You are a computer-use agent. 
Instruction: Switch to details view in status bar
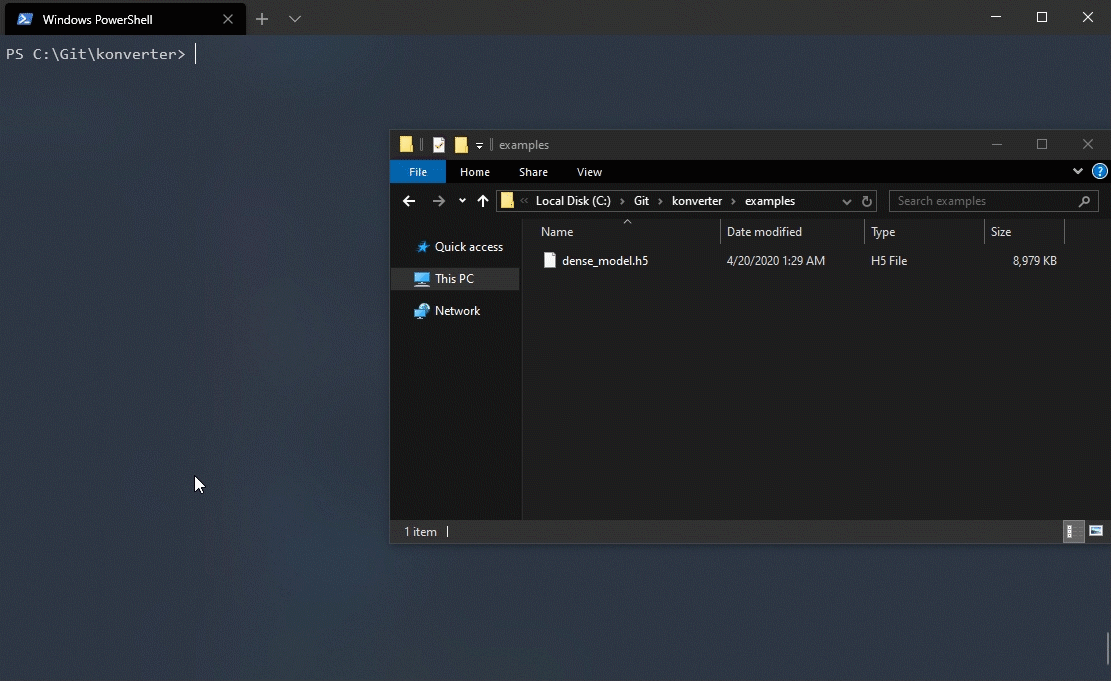tap(1071, 531)
